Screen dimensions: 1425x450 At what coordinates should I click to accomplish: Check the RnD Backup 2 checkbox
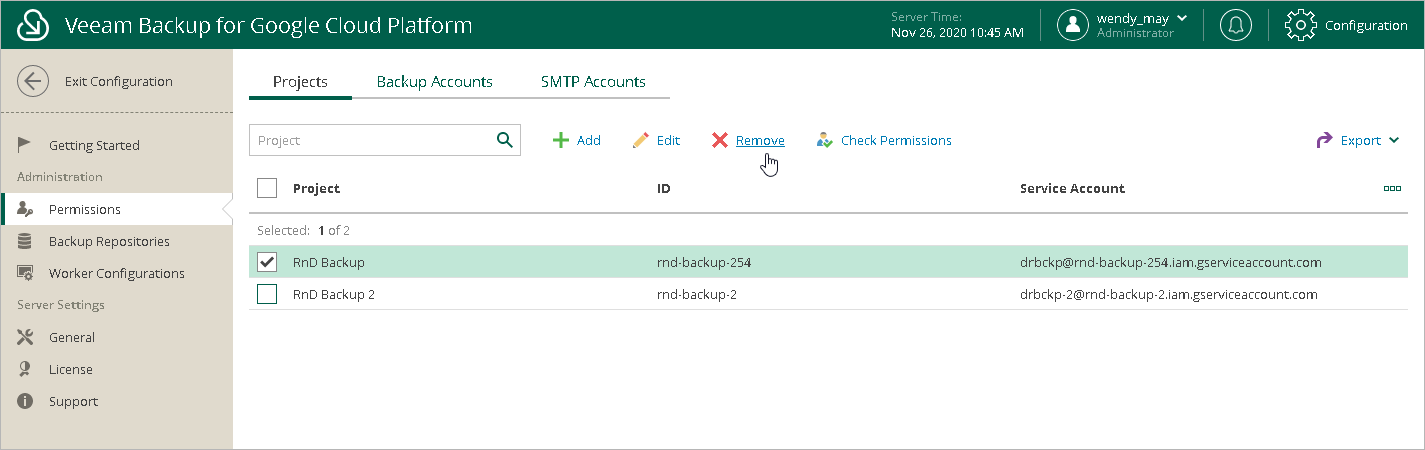[267, 295]
